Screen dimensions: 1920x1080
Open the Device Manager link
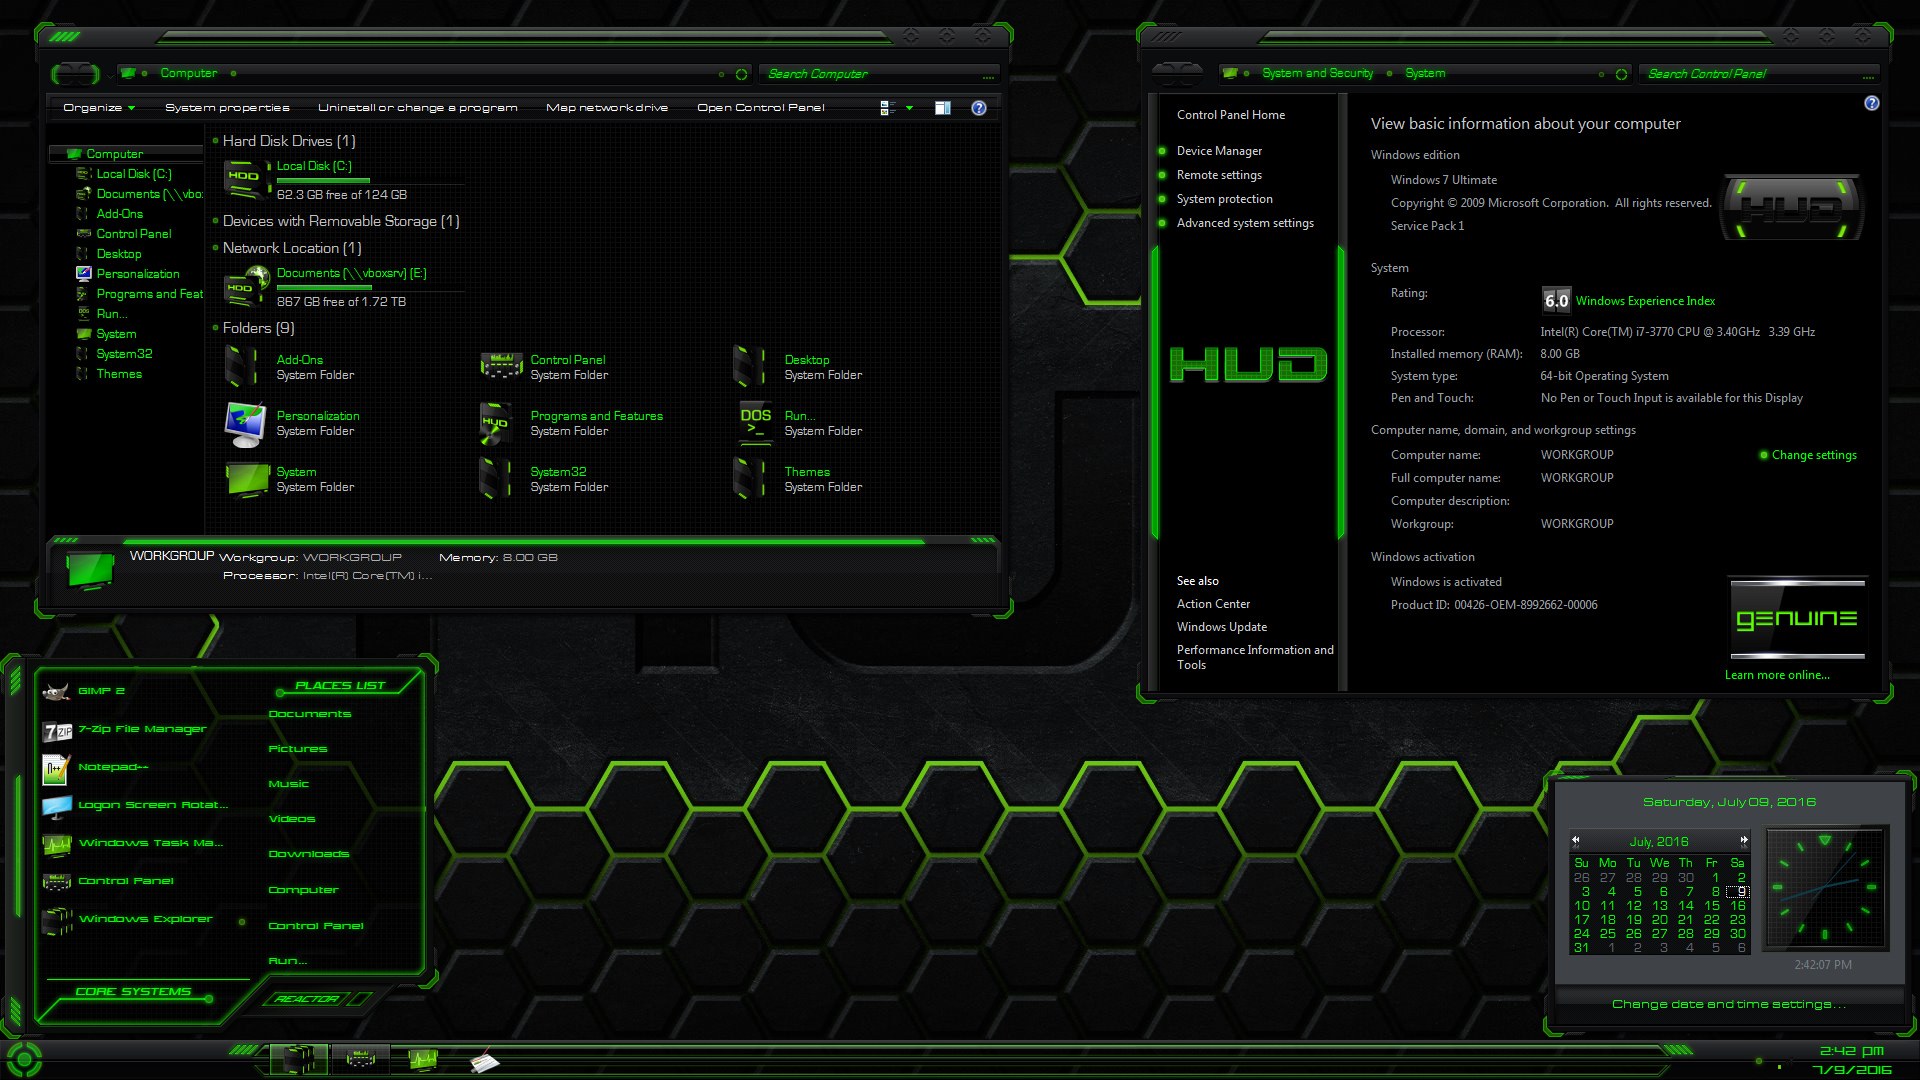click(1219, 151)
